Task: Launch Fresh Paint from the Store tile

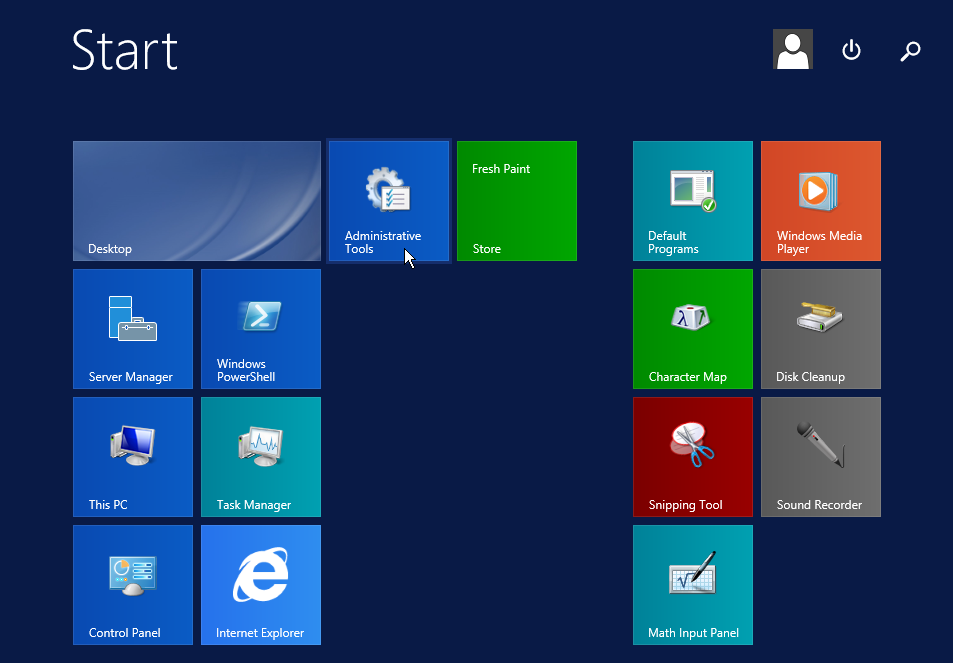Action: (x=516, y=200)
